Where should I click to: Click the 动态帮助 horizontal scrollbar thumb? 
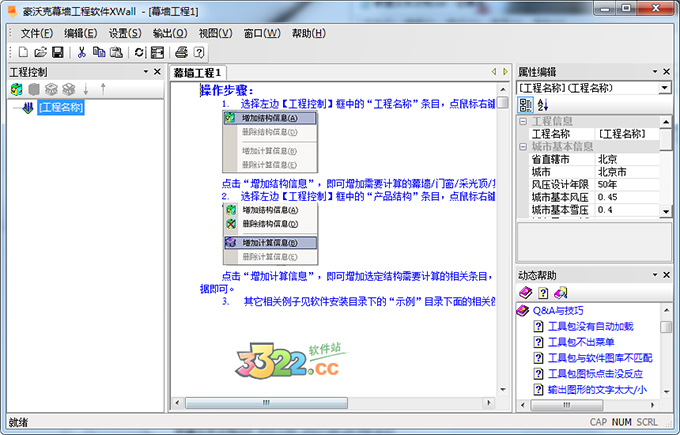tap(566, 405)
